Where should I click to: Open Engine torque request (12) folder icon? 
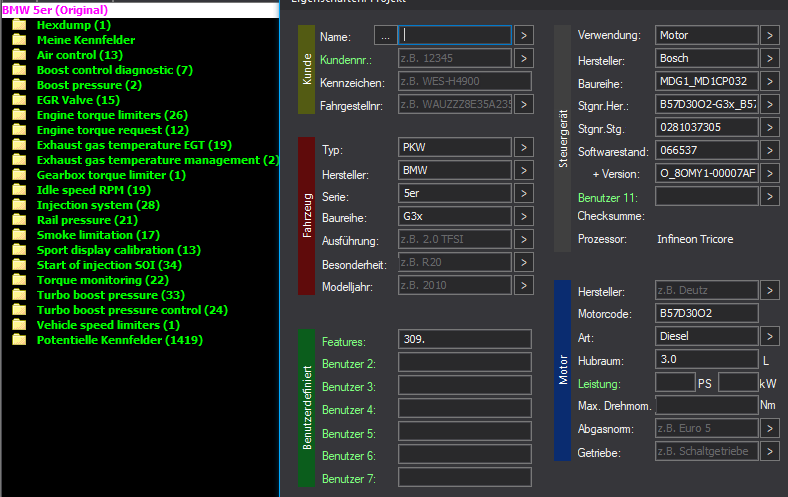[x=19, y=130]
